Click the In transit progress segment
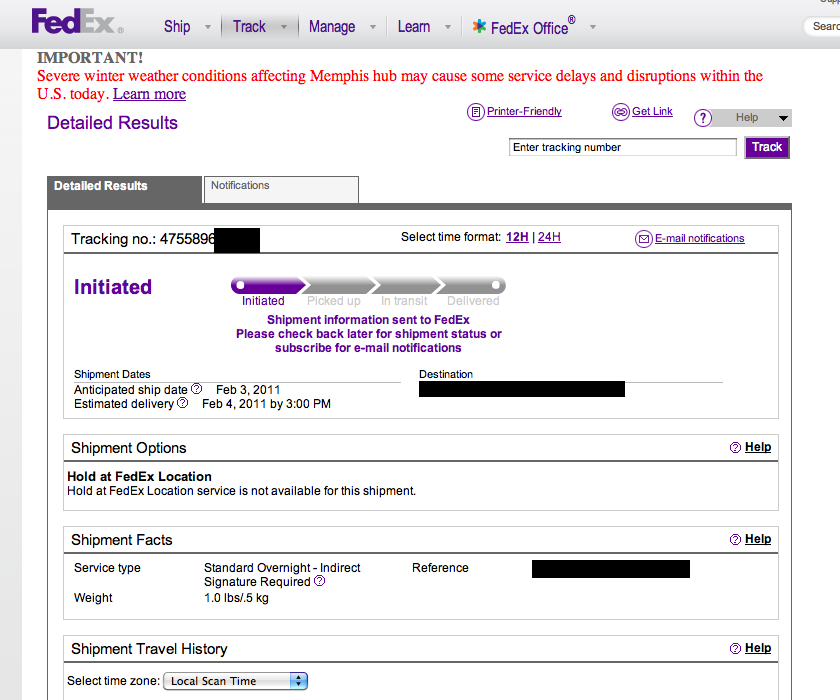 click(405, 285)
